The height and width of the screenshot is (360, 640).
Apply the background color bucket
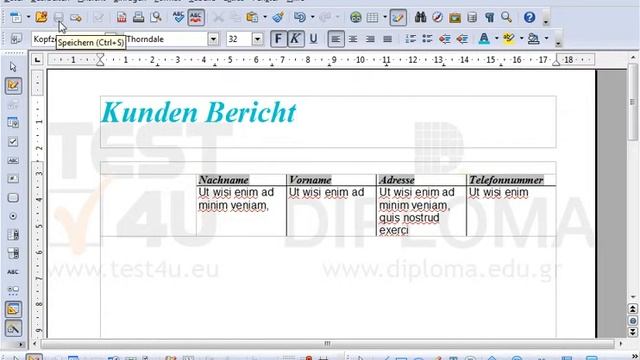[x=533, y=39]
